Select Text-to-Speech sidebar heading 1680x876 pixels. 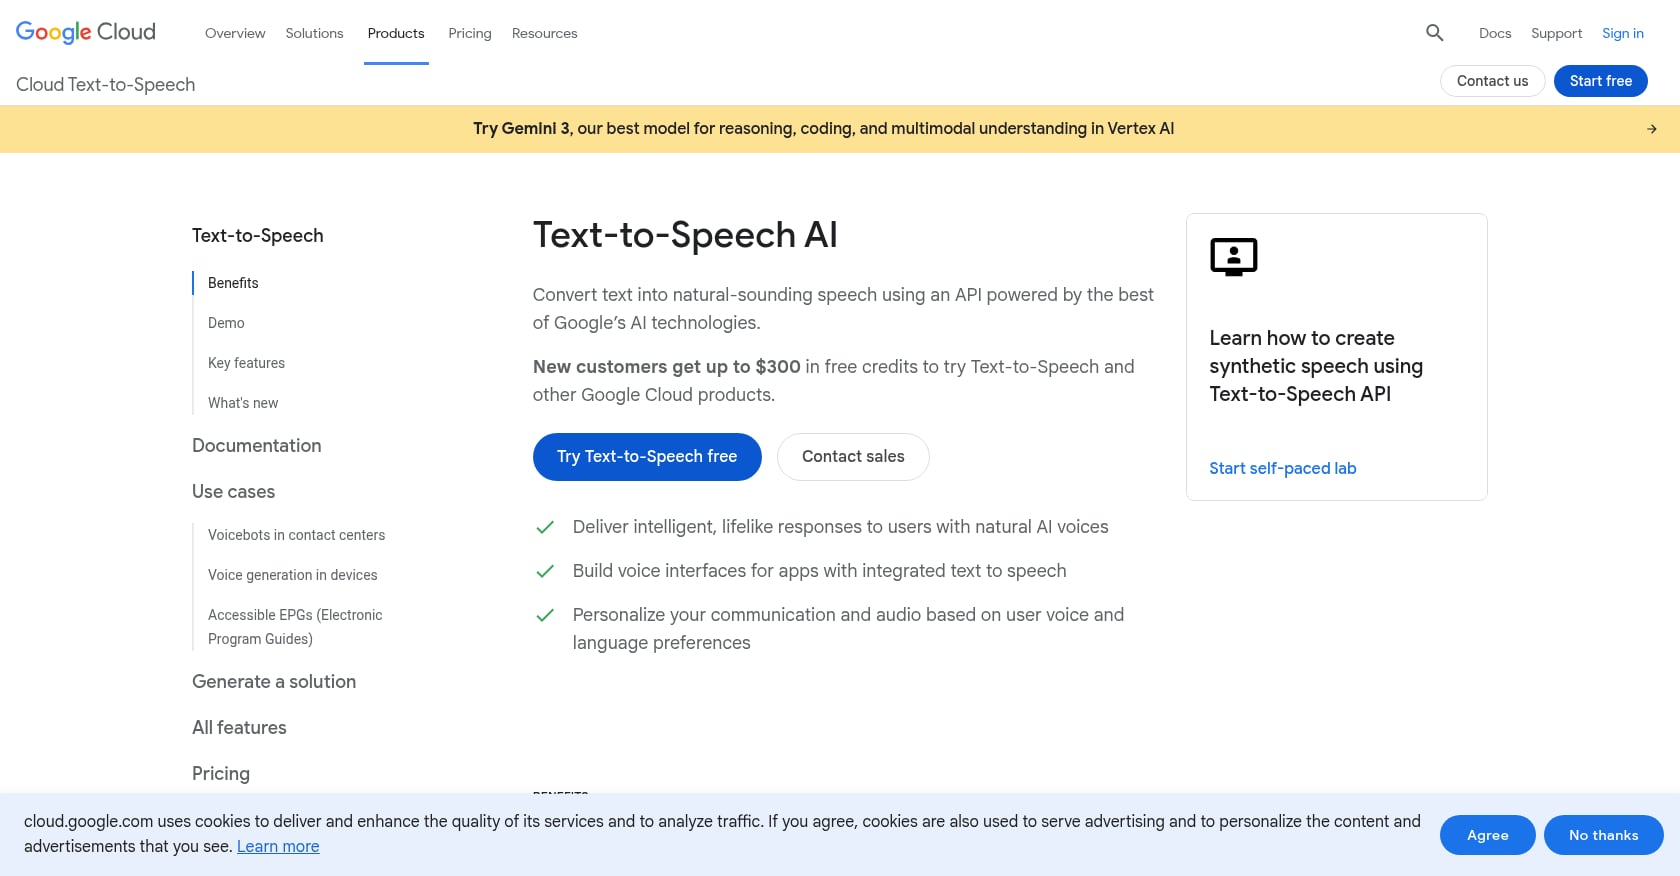coord(258,236)
